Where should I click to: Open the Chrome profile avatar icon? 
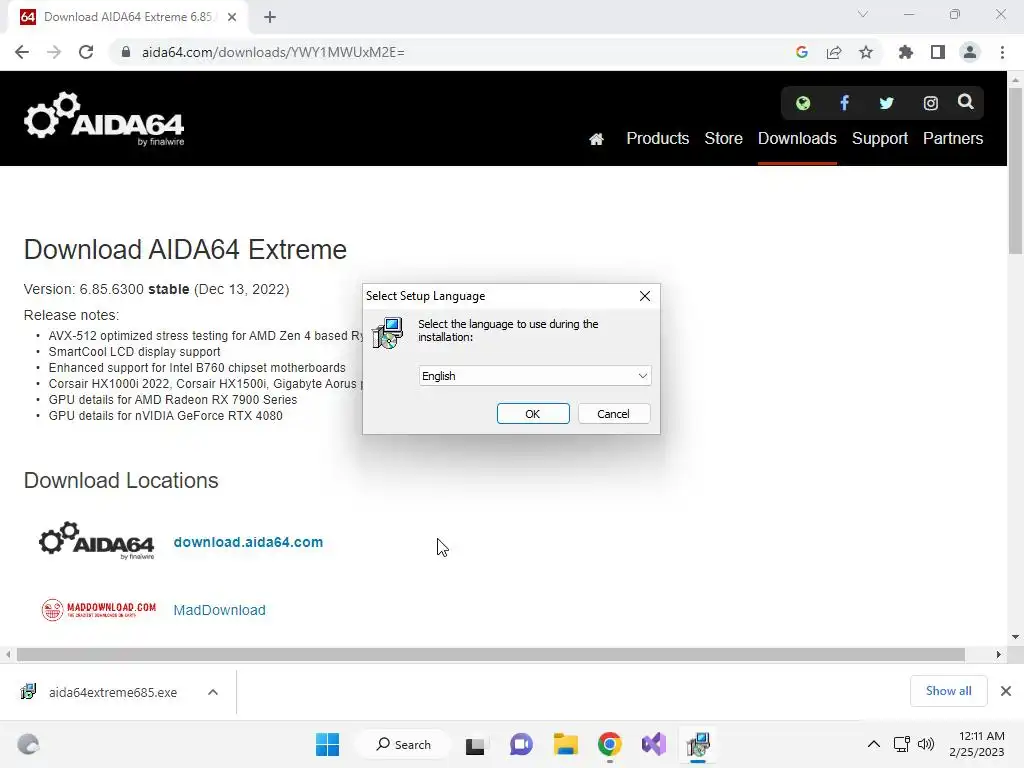970,52
